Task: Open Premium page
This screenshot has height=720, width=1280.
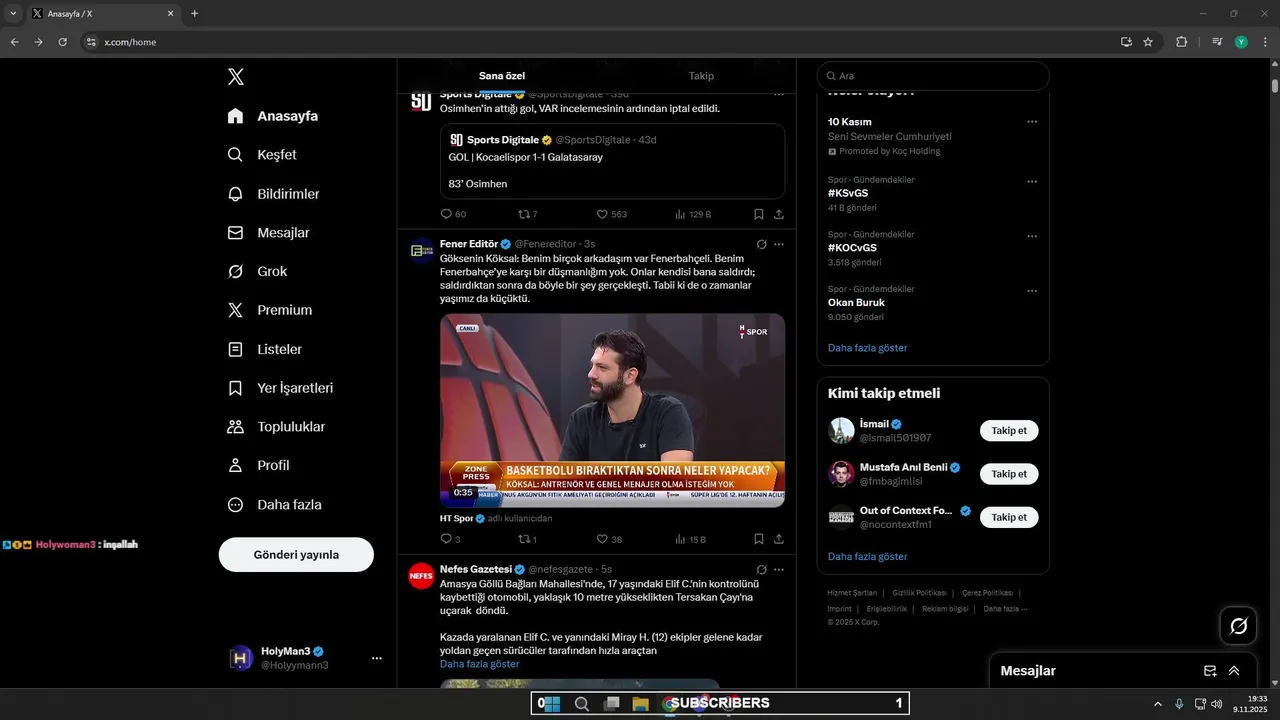Action: (270, 310)
